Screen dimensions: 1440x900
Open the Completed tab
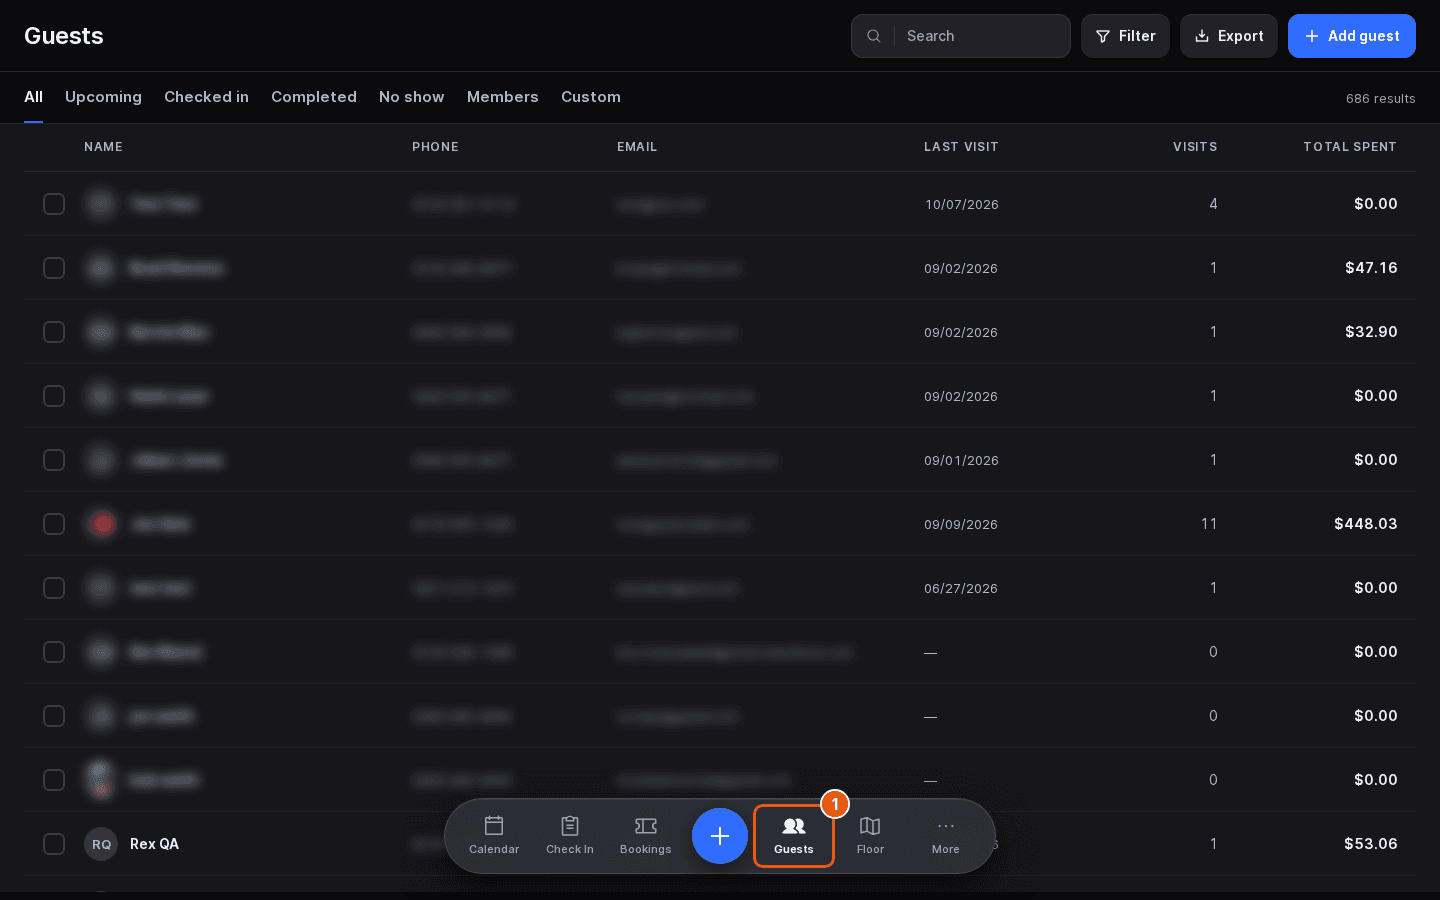coord(314,97)
